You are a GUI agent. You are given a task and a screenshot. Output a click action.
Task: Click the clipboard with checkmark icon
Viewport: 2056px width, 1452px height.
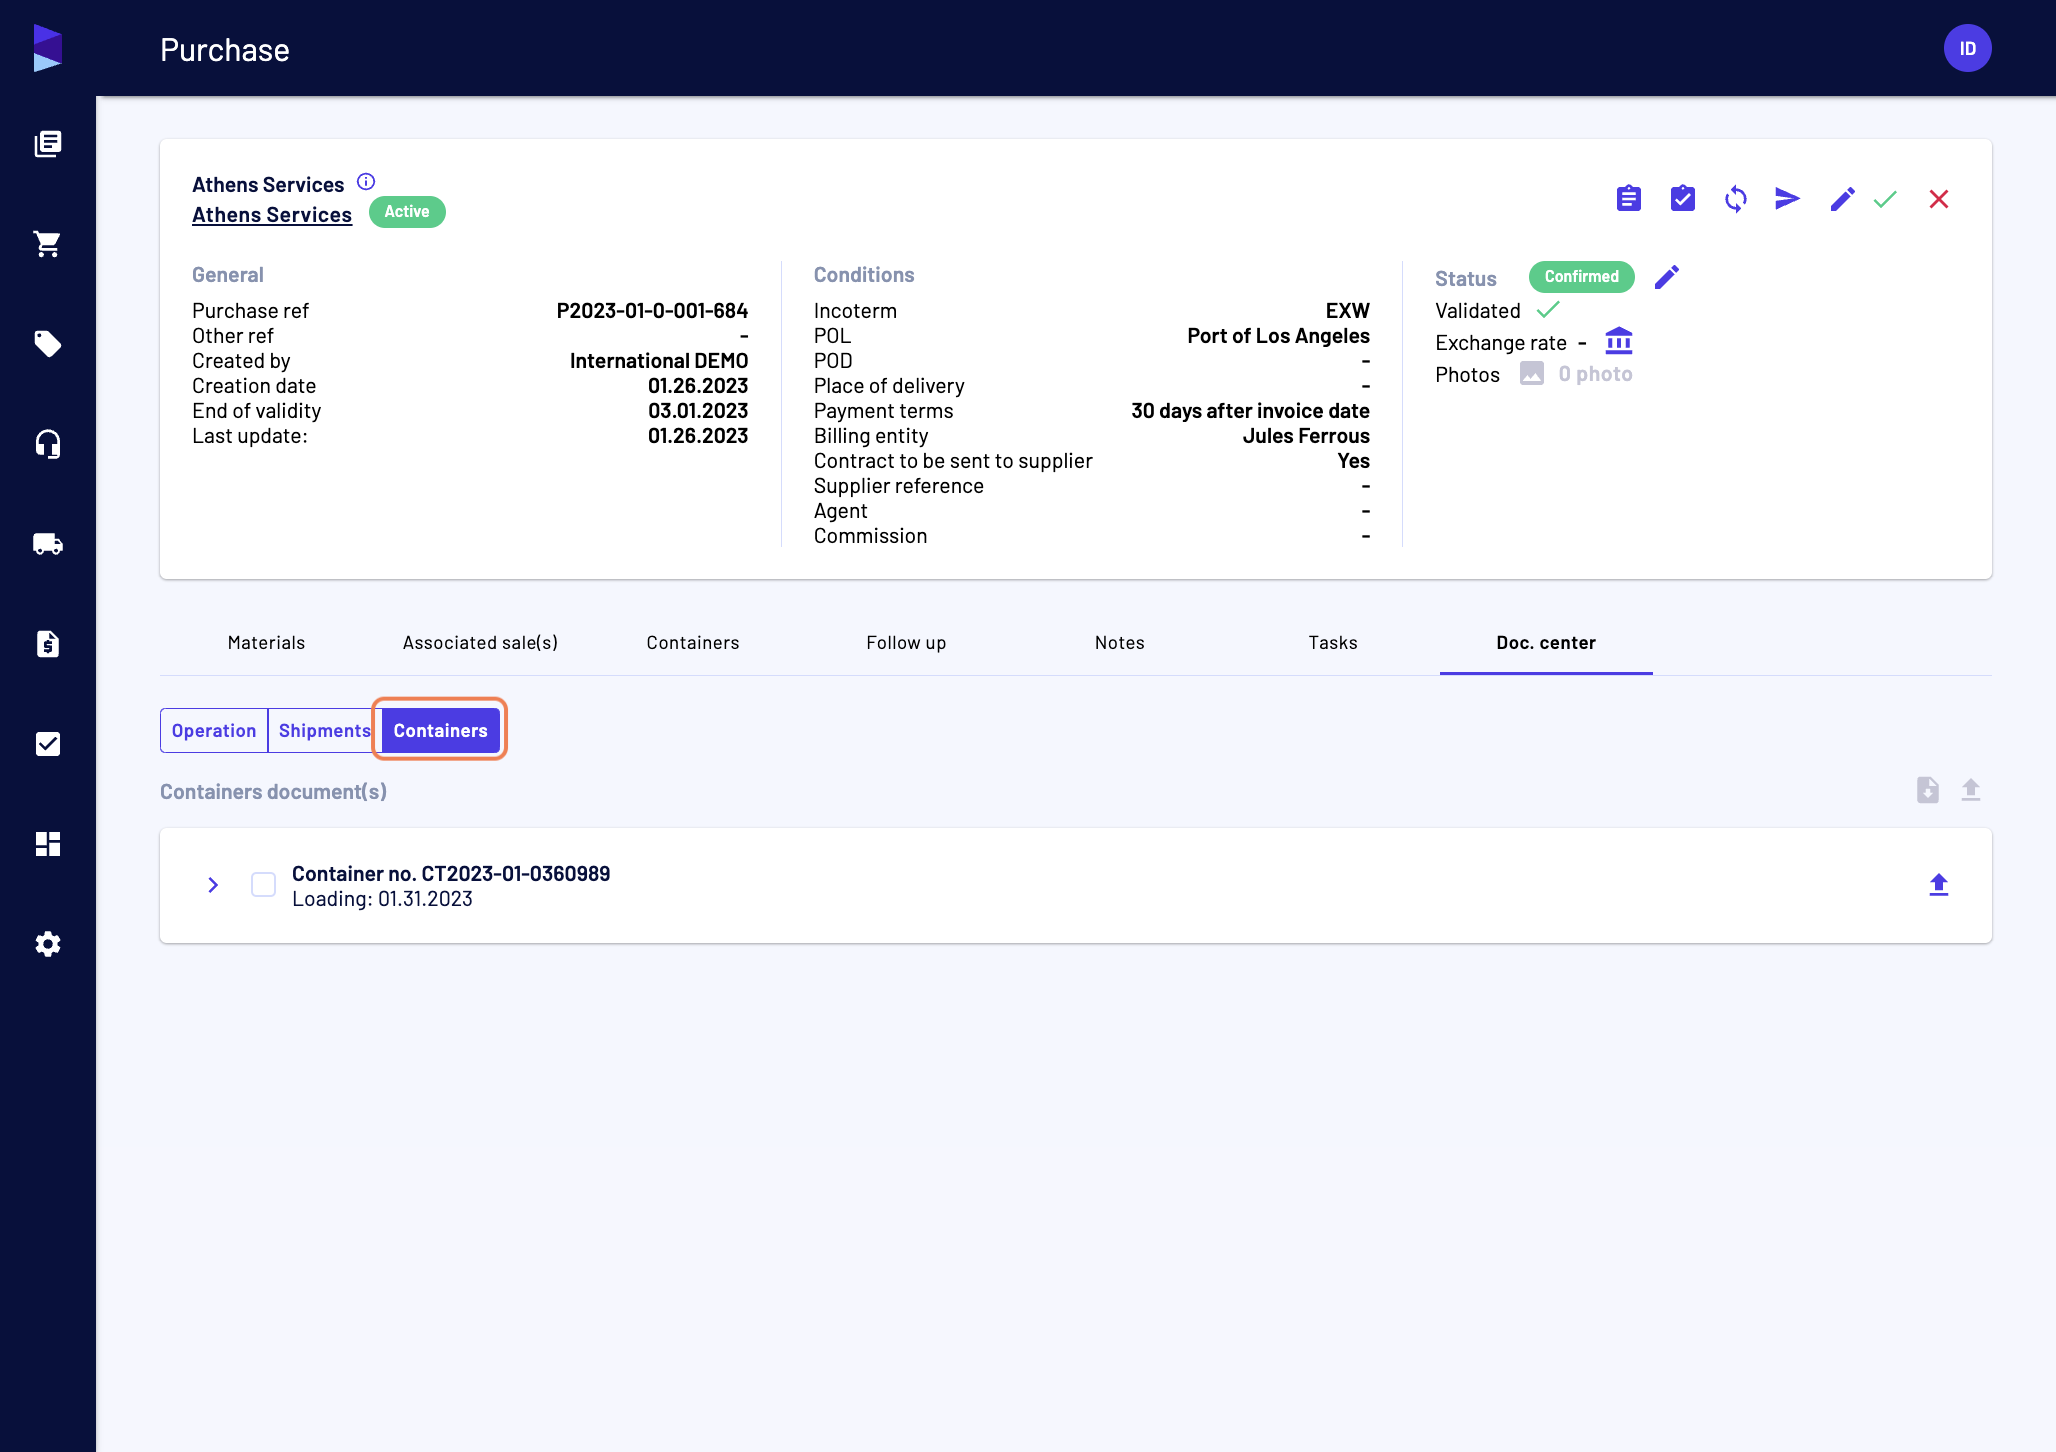[1683, 199]
